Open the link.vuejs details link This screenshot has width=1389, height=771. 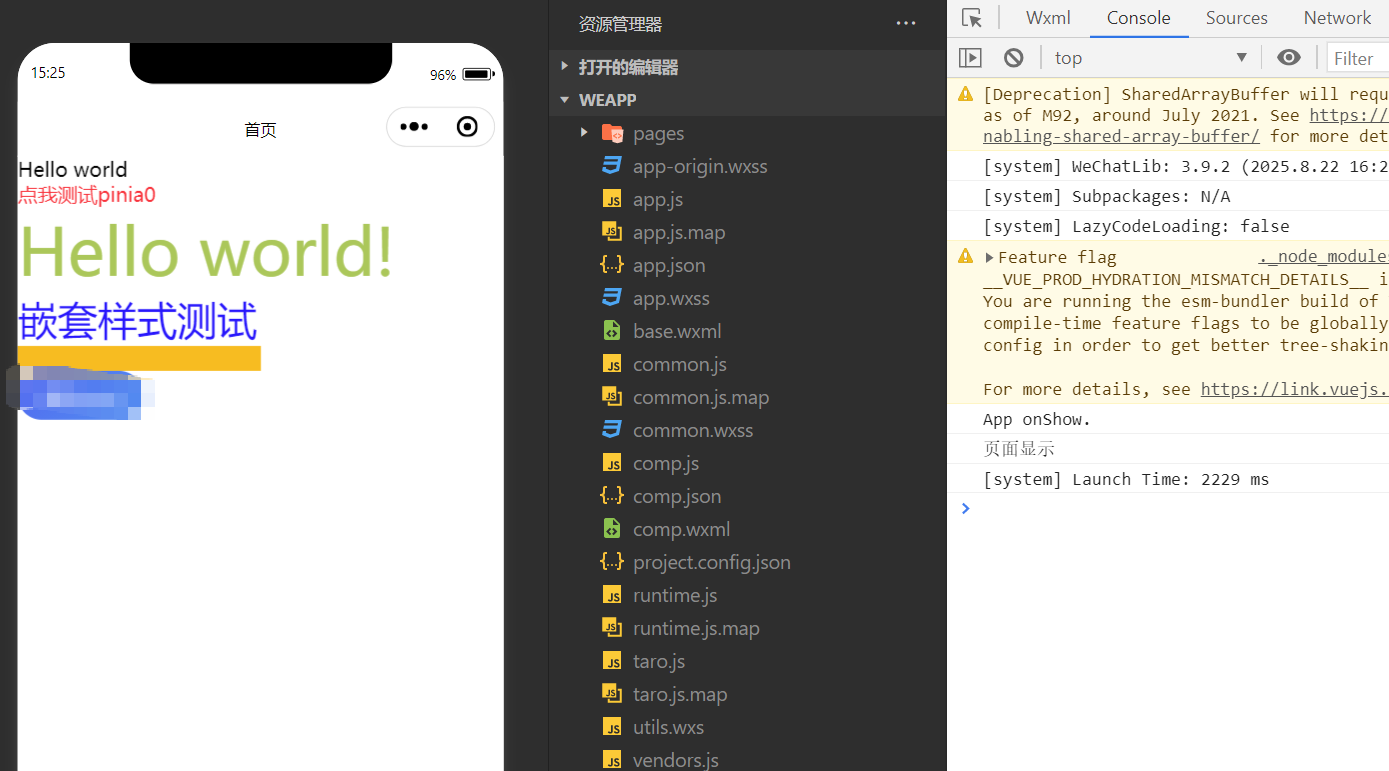point(1294,389)
